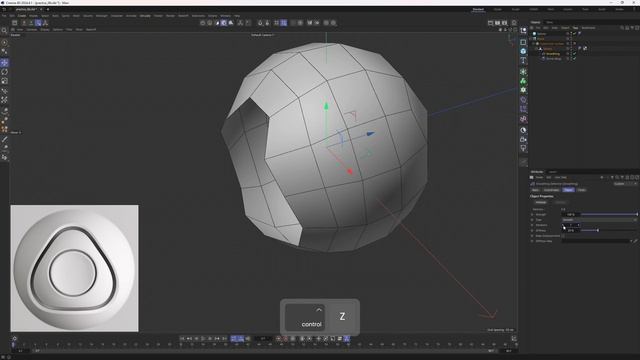Click the Phong tag on top Sphere

[580, 33]
